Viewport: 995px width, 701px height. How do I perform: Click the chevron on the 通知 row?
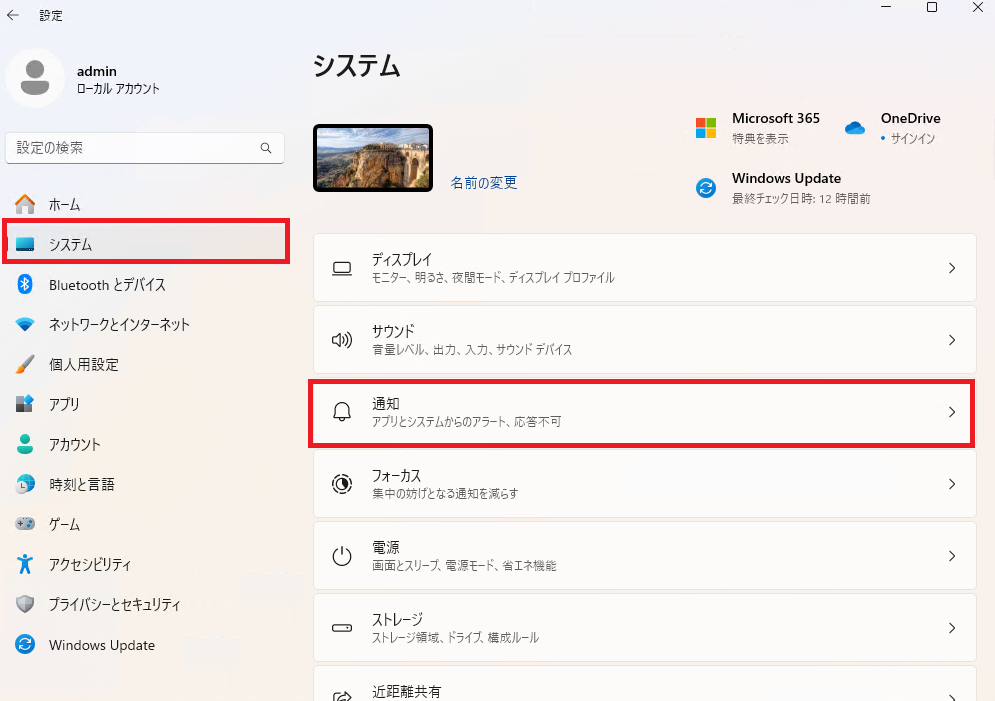pyautogui.click(x=952, y=412)
